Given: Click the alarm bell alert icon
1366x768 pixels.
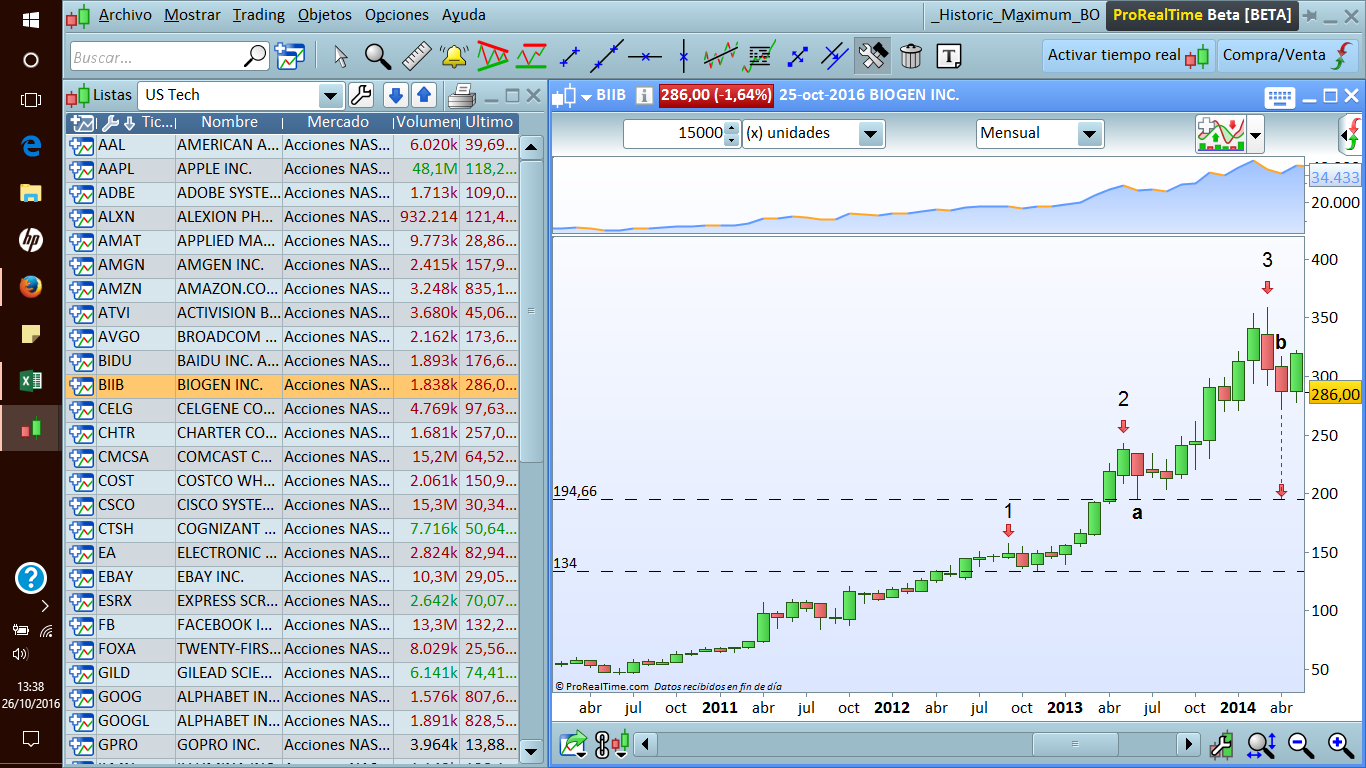Looking at the screenshot, I should point(454,56).
